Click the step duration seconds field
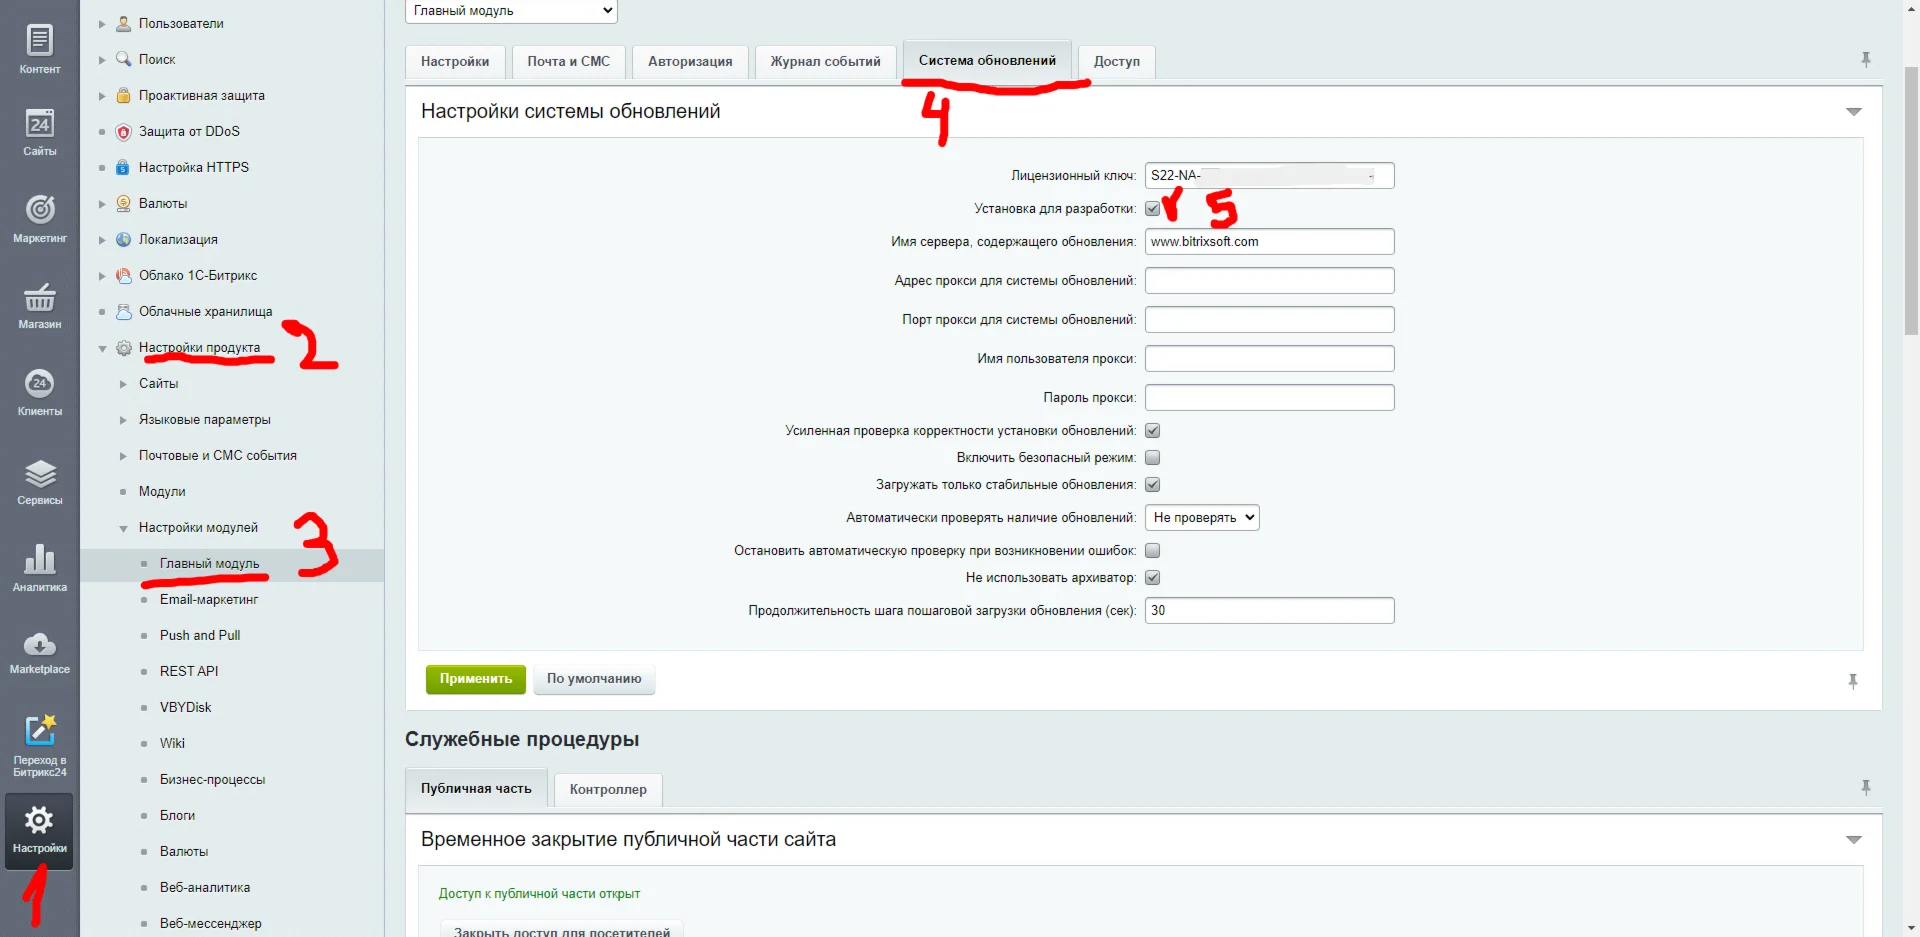 click(1269, 610)
